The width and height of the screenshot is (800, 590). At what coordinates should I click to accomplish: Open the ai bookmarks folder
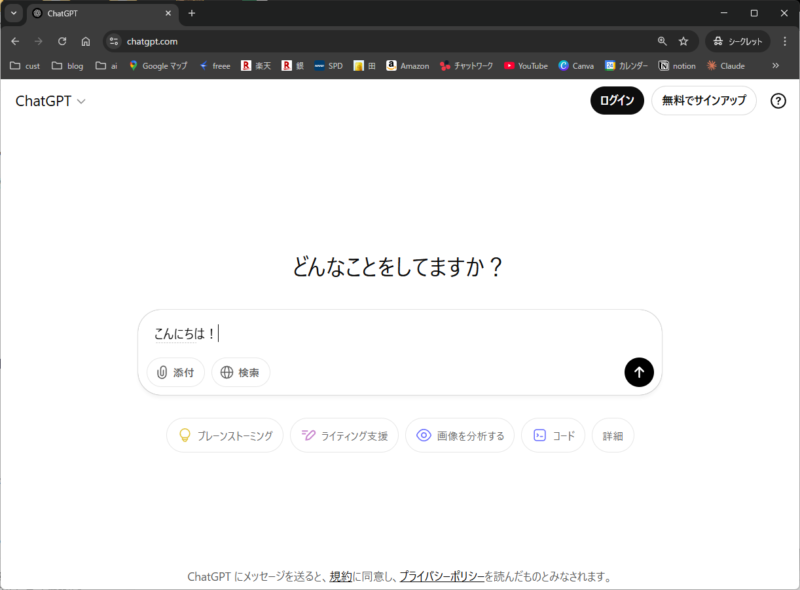[107, 66]
